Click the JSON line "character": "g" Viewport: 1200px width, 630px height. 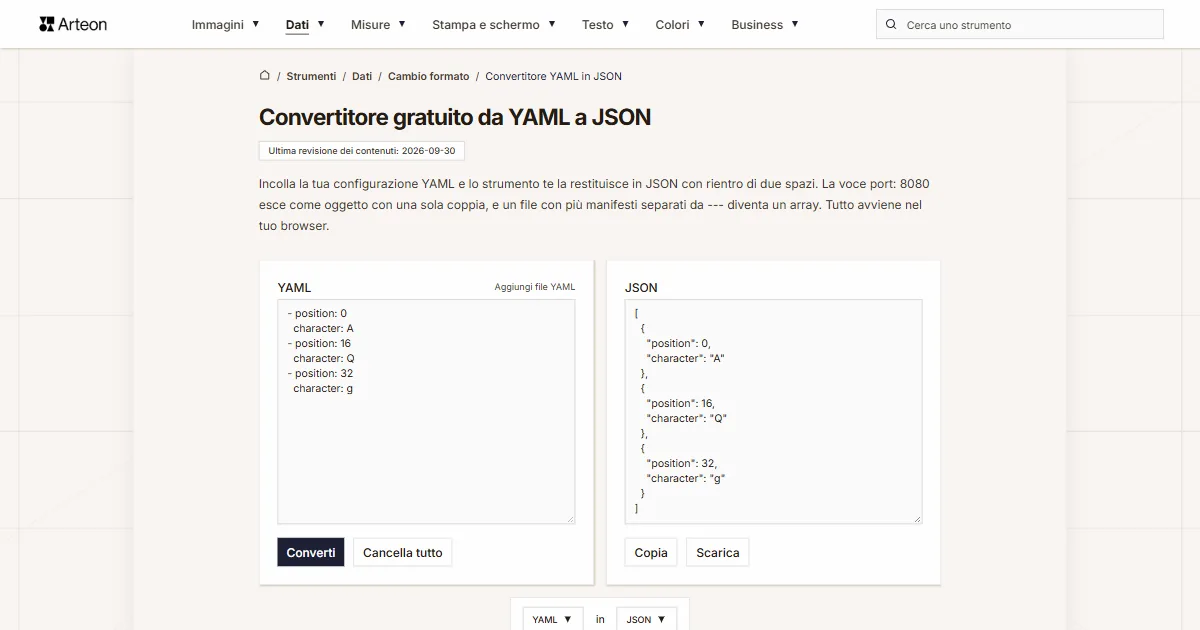686,478
